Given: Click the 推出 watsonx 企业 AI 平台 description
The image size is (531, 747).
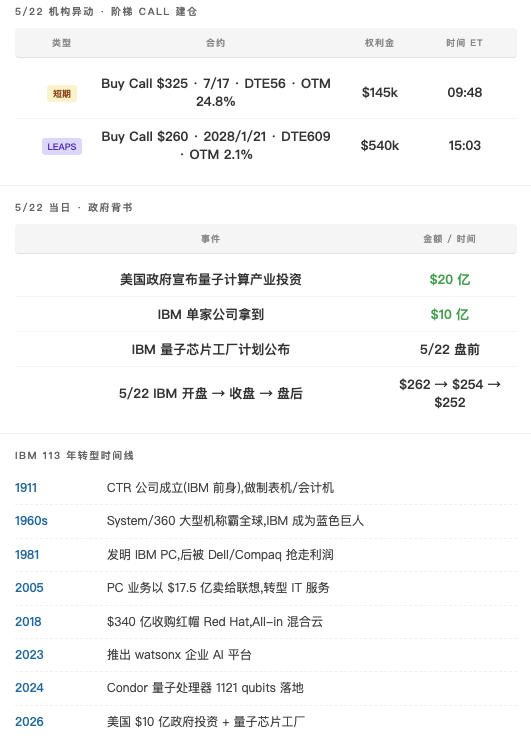Looking at the screenshot, I should (x=179, y=655).
